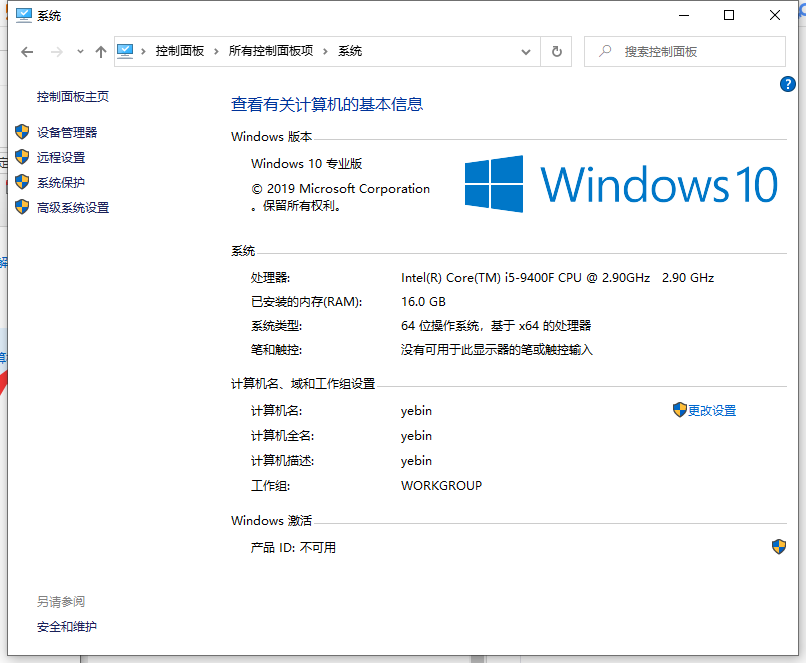Open 设备管理器 from the sidebar

point(68,131)
